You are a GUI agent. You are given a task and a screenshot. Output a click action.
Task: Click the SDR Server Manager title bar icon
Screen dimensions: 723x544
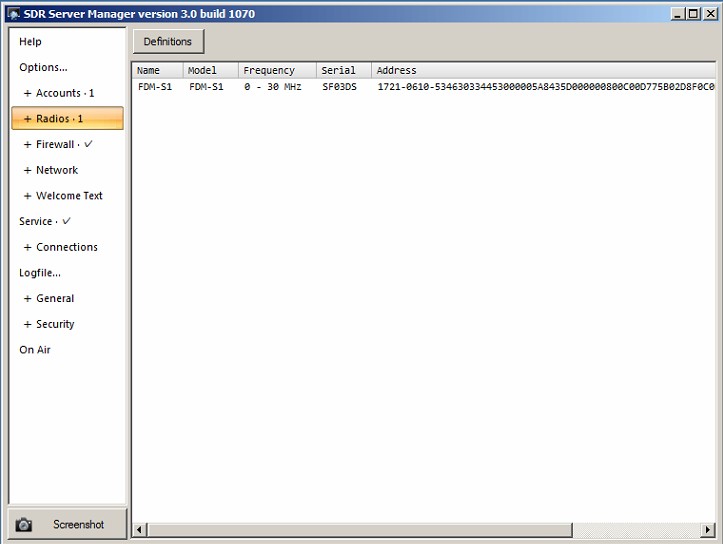tap(14, 14)
